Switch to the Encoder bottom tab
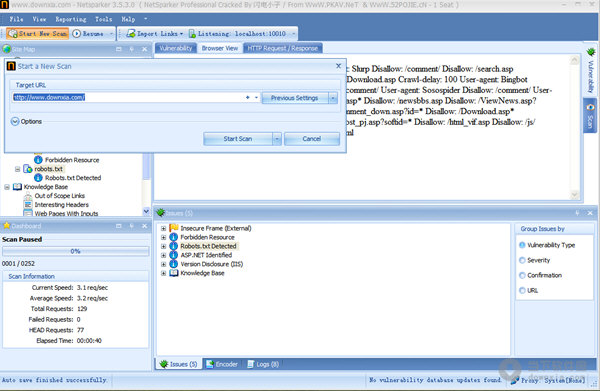 222,364
